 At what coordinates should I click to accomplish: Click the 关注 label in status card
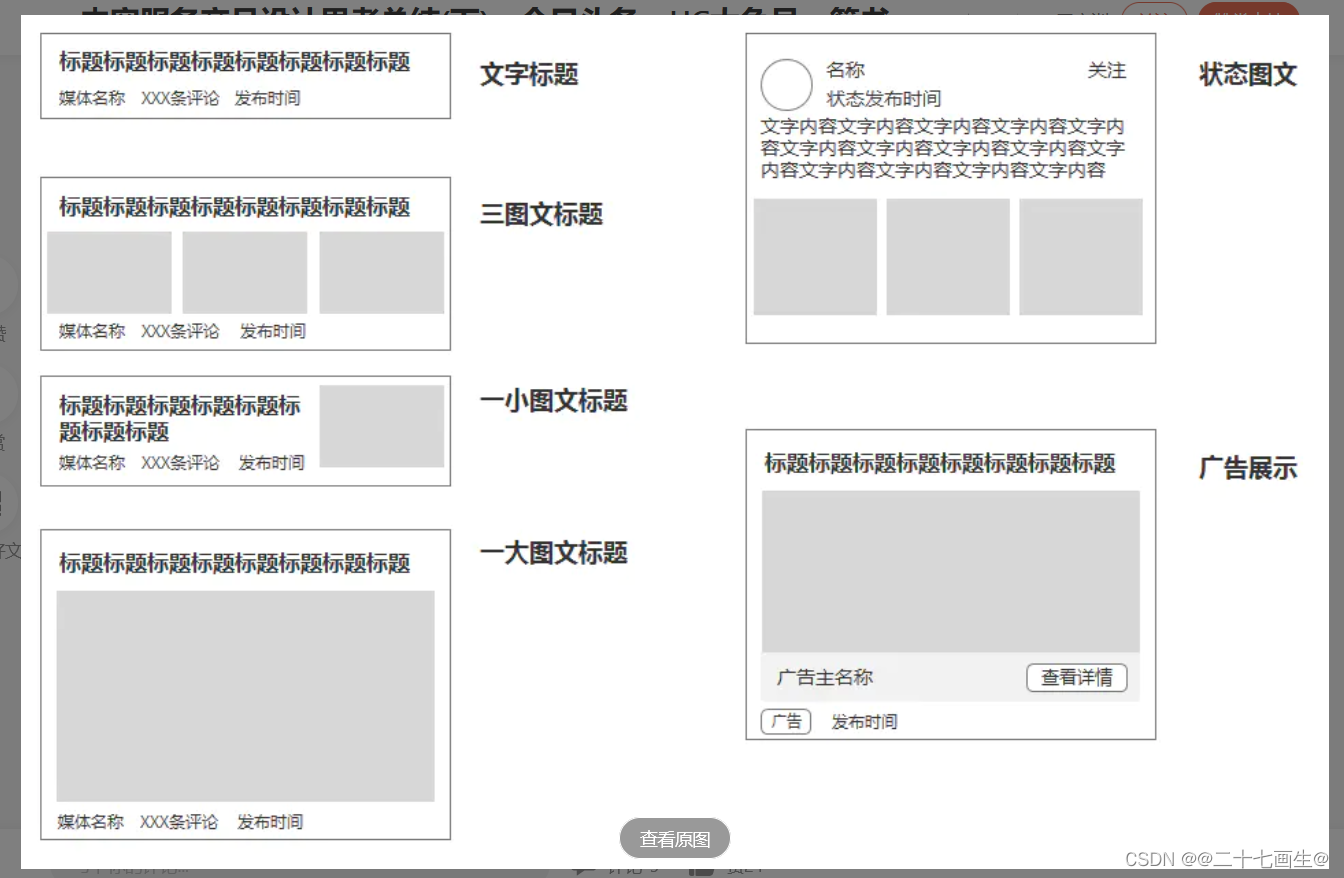tap(1107, 71)
